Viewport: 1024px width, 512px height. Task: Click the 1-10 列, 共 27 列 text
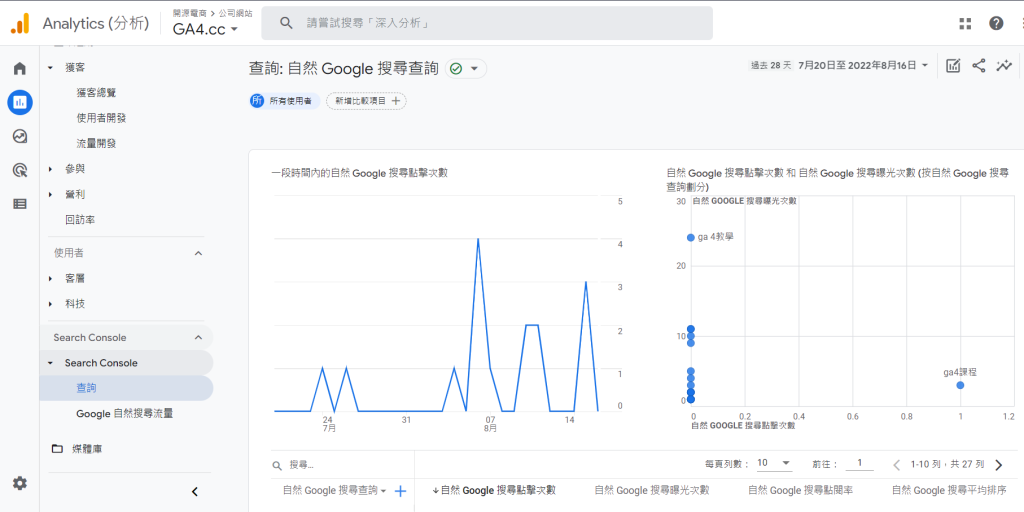click(x=948, y=465)
